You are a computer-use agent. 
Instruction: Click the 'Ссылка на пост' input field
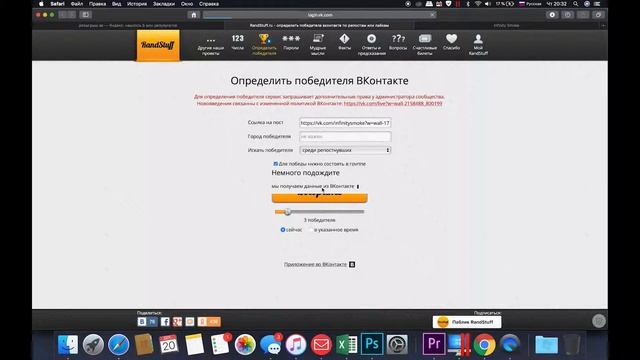click(x=345, y=123)
